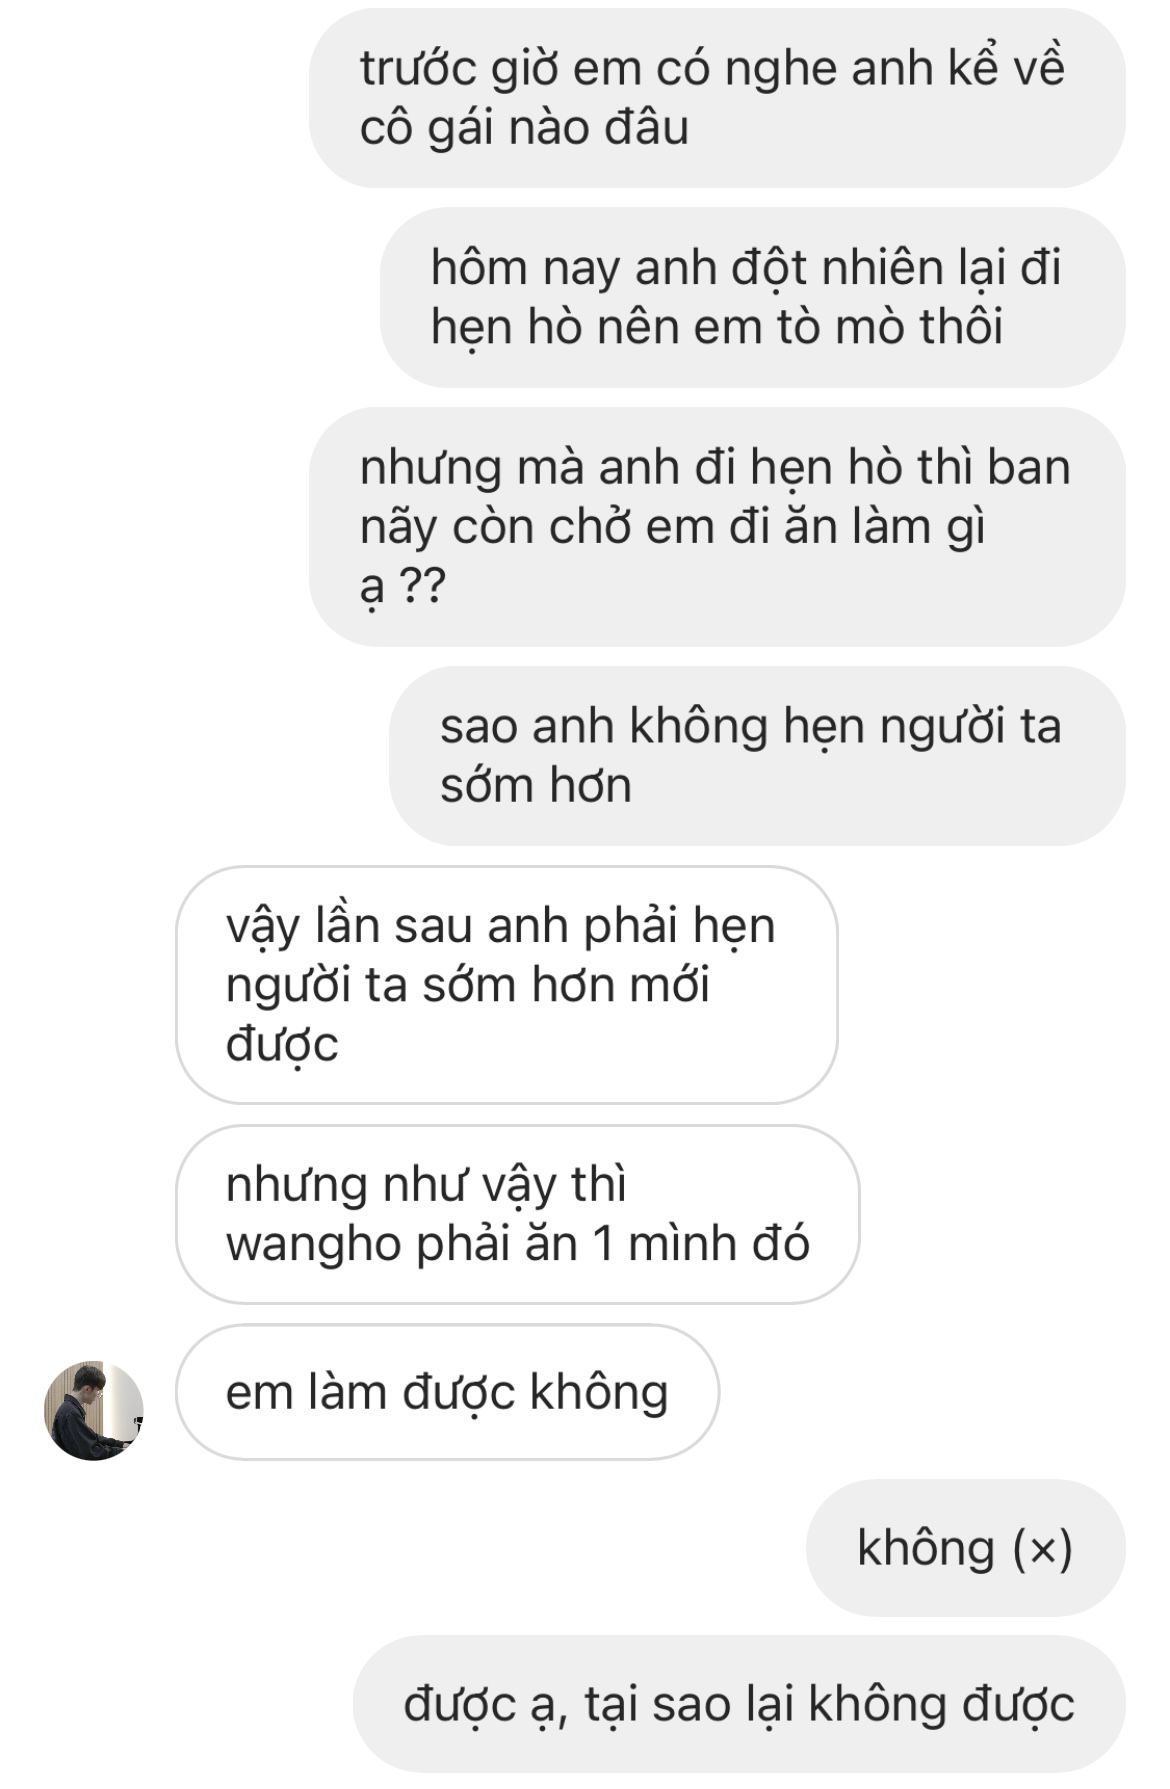The width and height of the screenshot is (1170, 1789).
Task: Tap 'sao anh không hẹn người ta' bubble
Action: tap(757, 755)
